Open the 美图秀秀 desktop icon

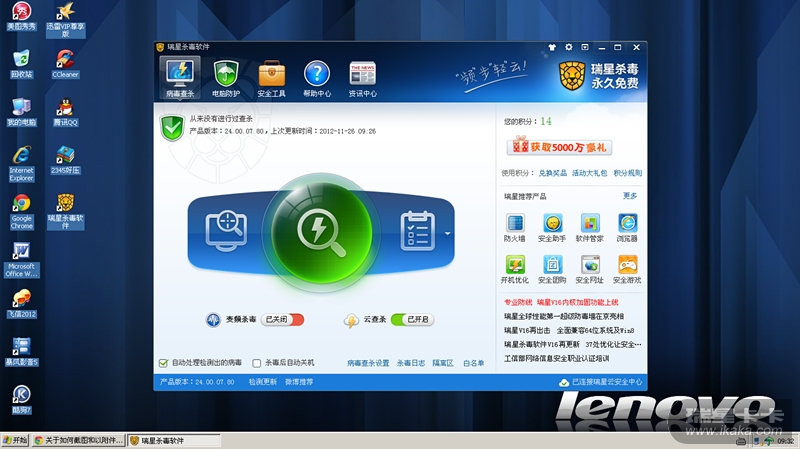[21, 16]
